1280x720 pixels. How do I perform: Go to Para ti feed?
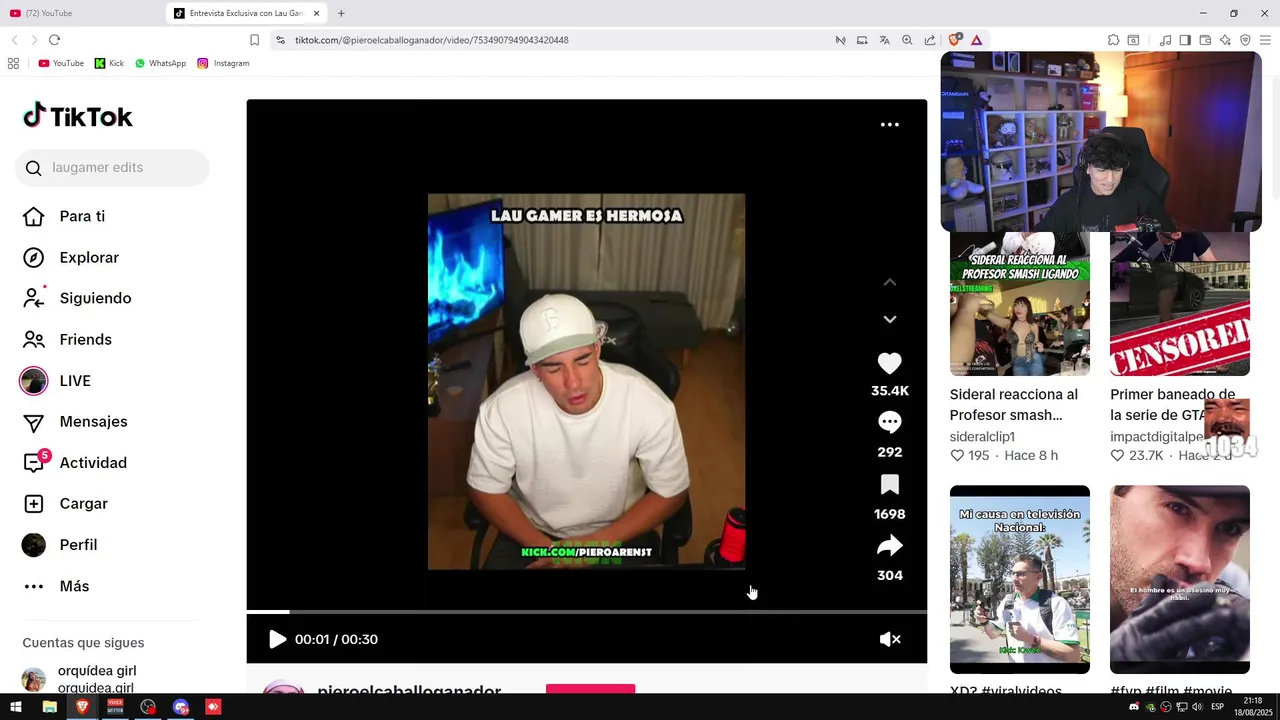pos(82,216)
